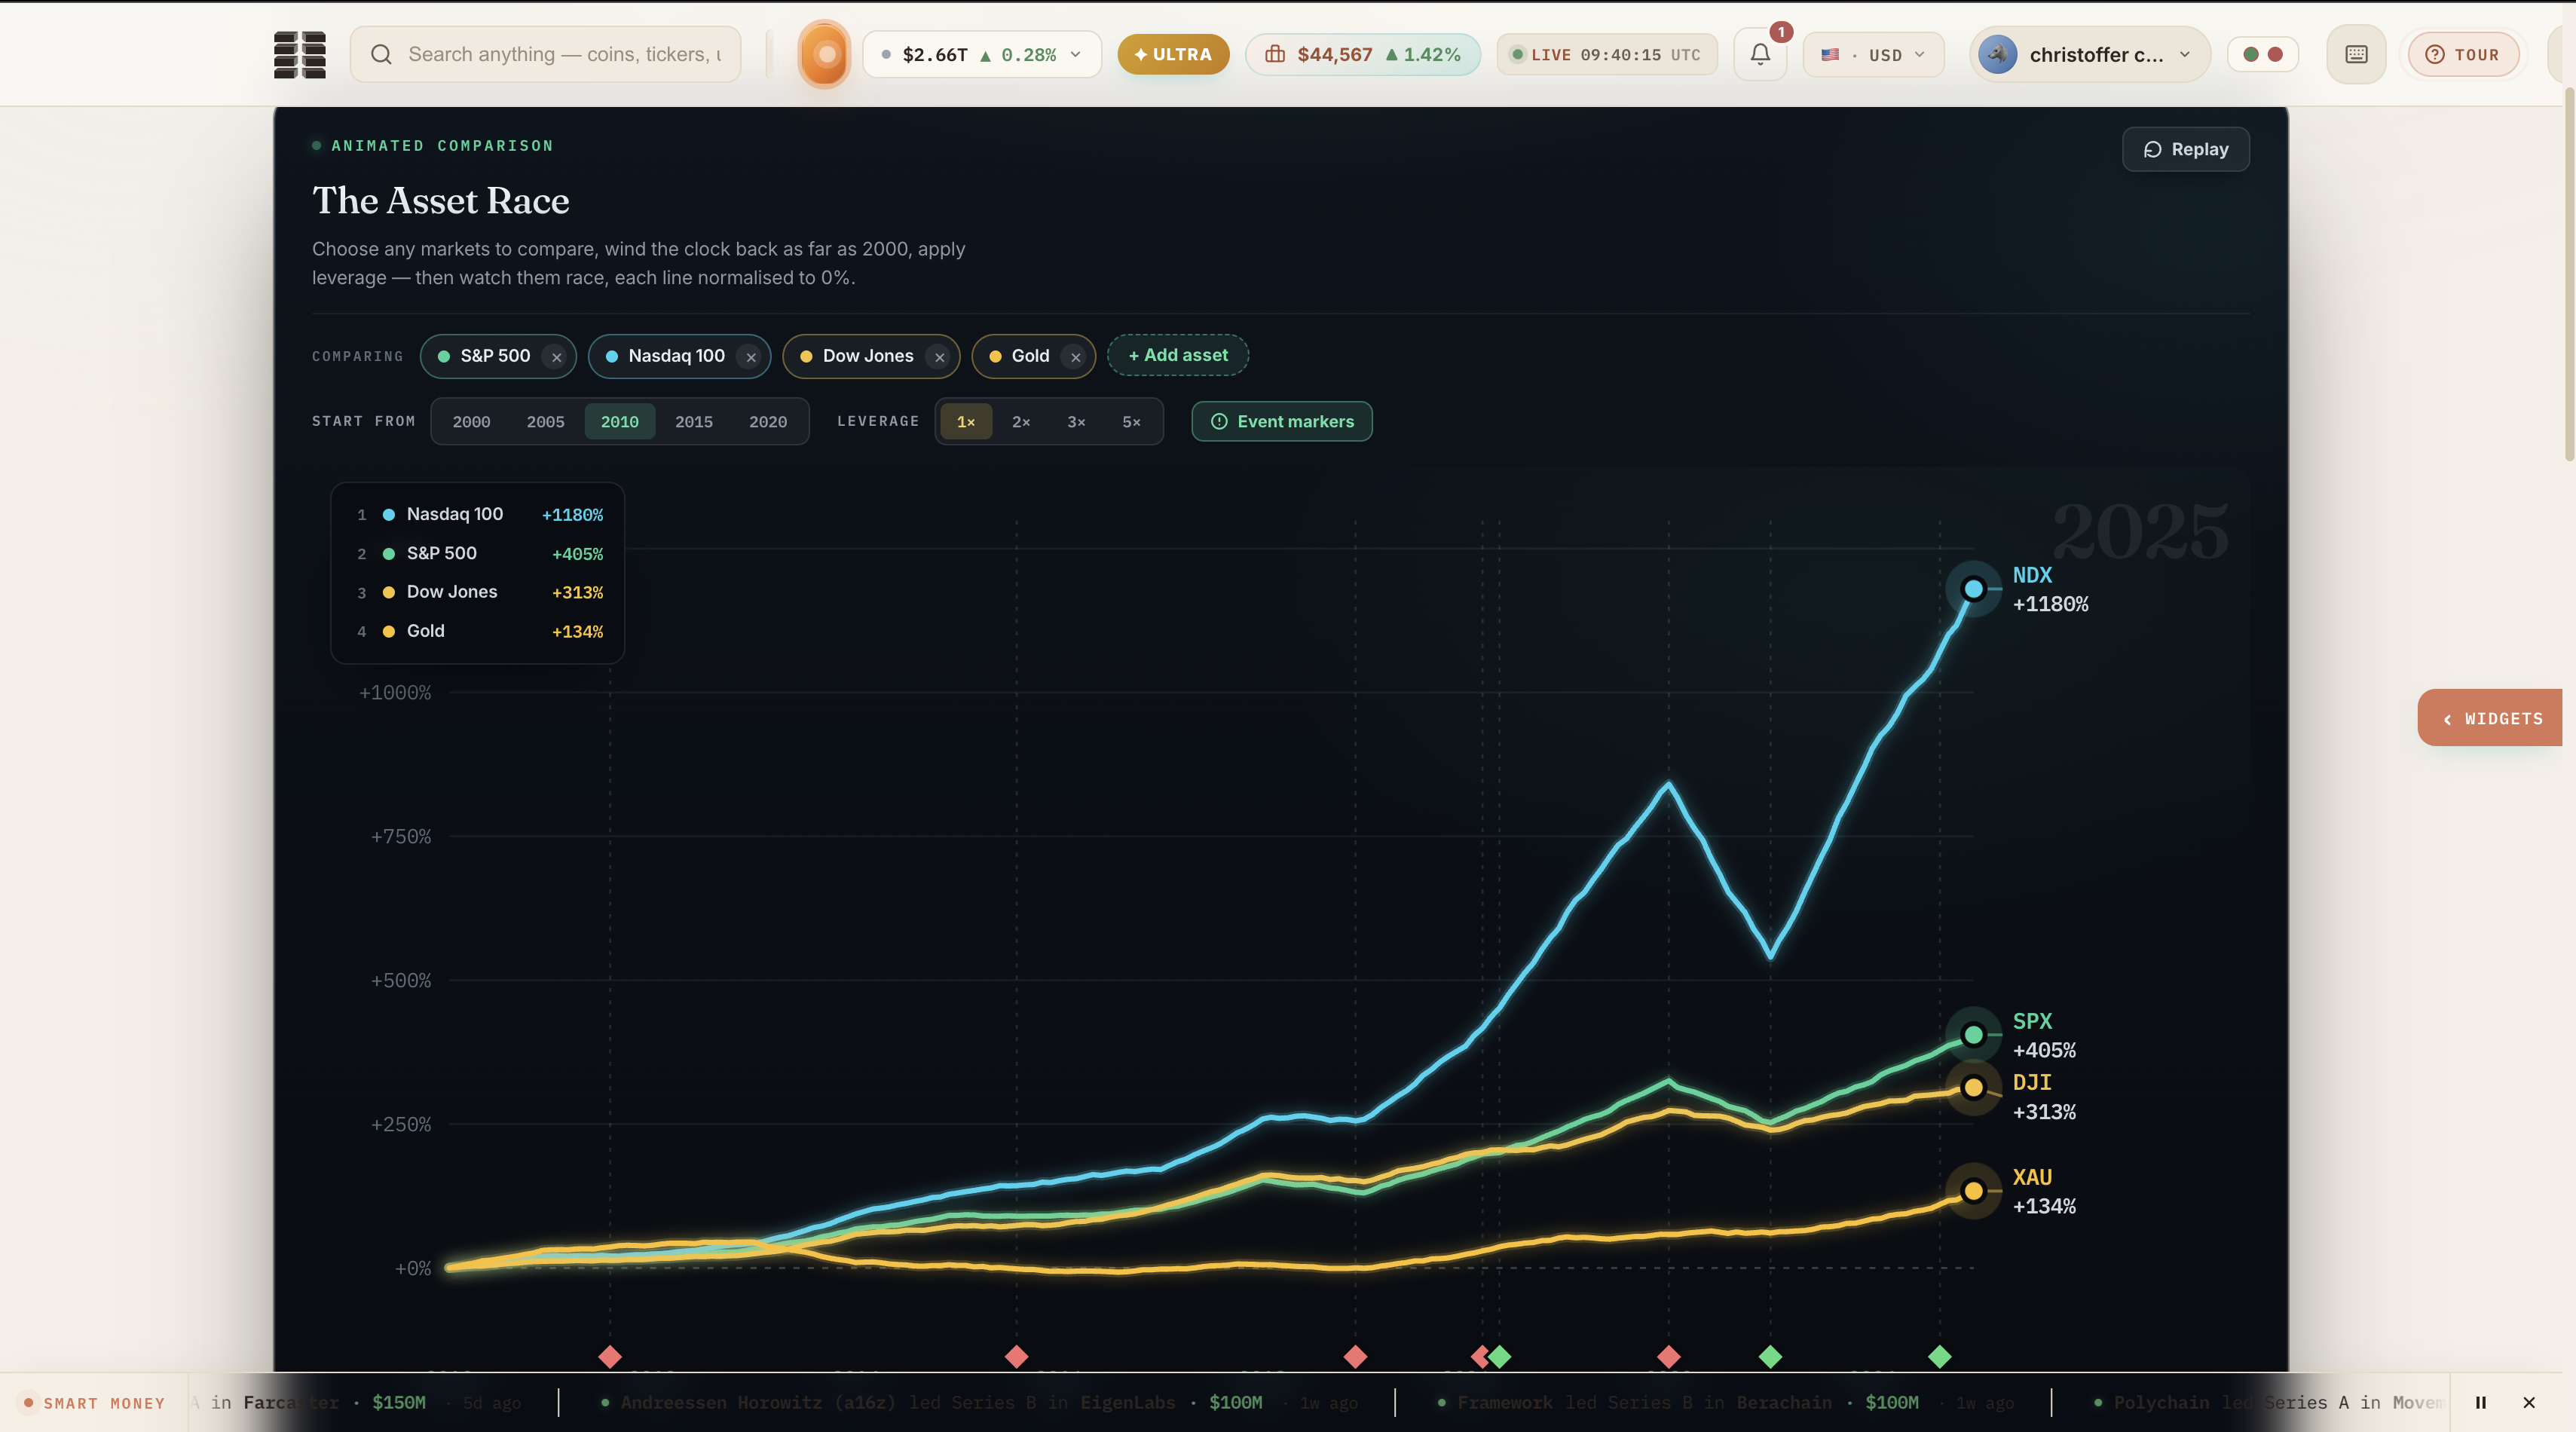Click the +1000% axis label

point(395,693)
